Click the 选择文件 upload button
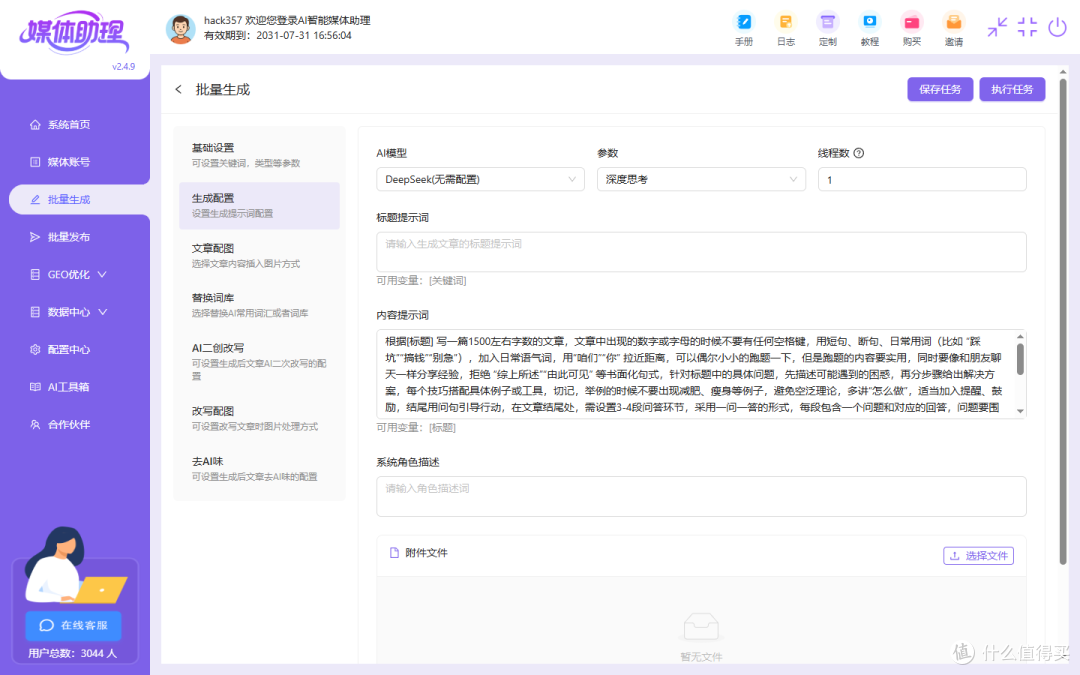Screen dimensions: 1080x675 [978, 556]
